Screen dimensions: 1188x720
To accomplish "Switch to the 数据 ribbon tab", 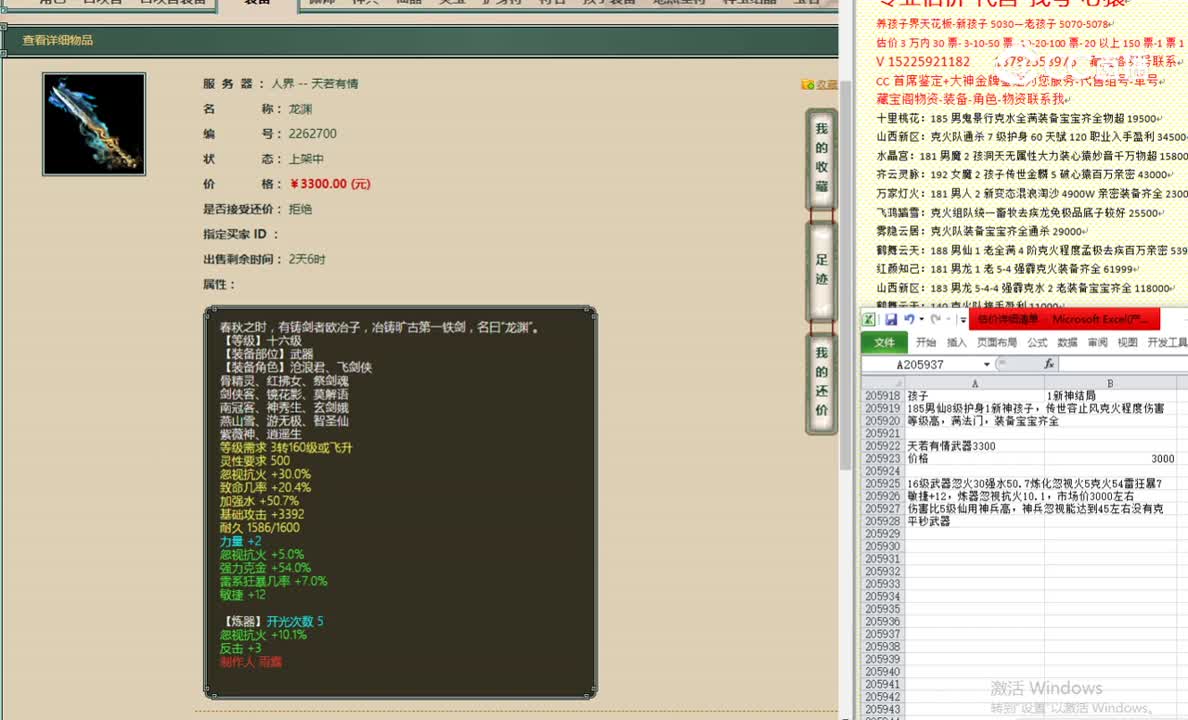I will (x=1068, y=343).
